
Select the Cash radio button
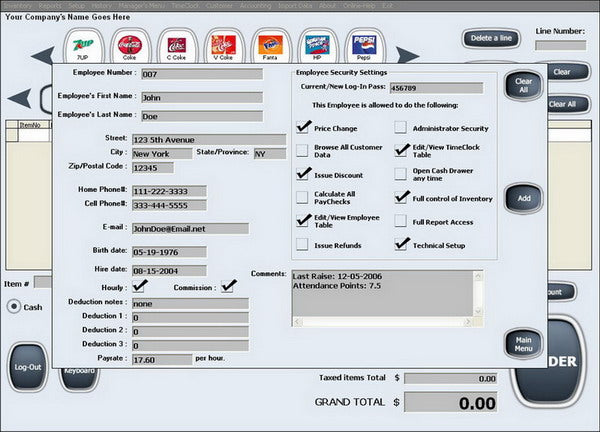[14, 307]
